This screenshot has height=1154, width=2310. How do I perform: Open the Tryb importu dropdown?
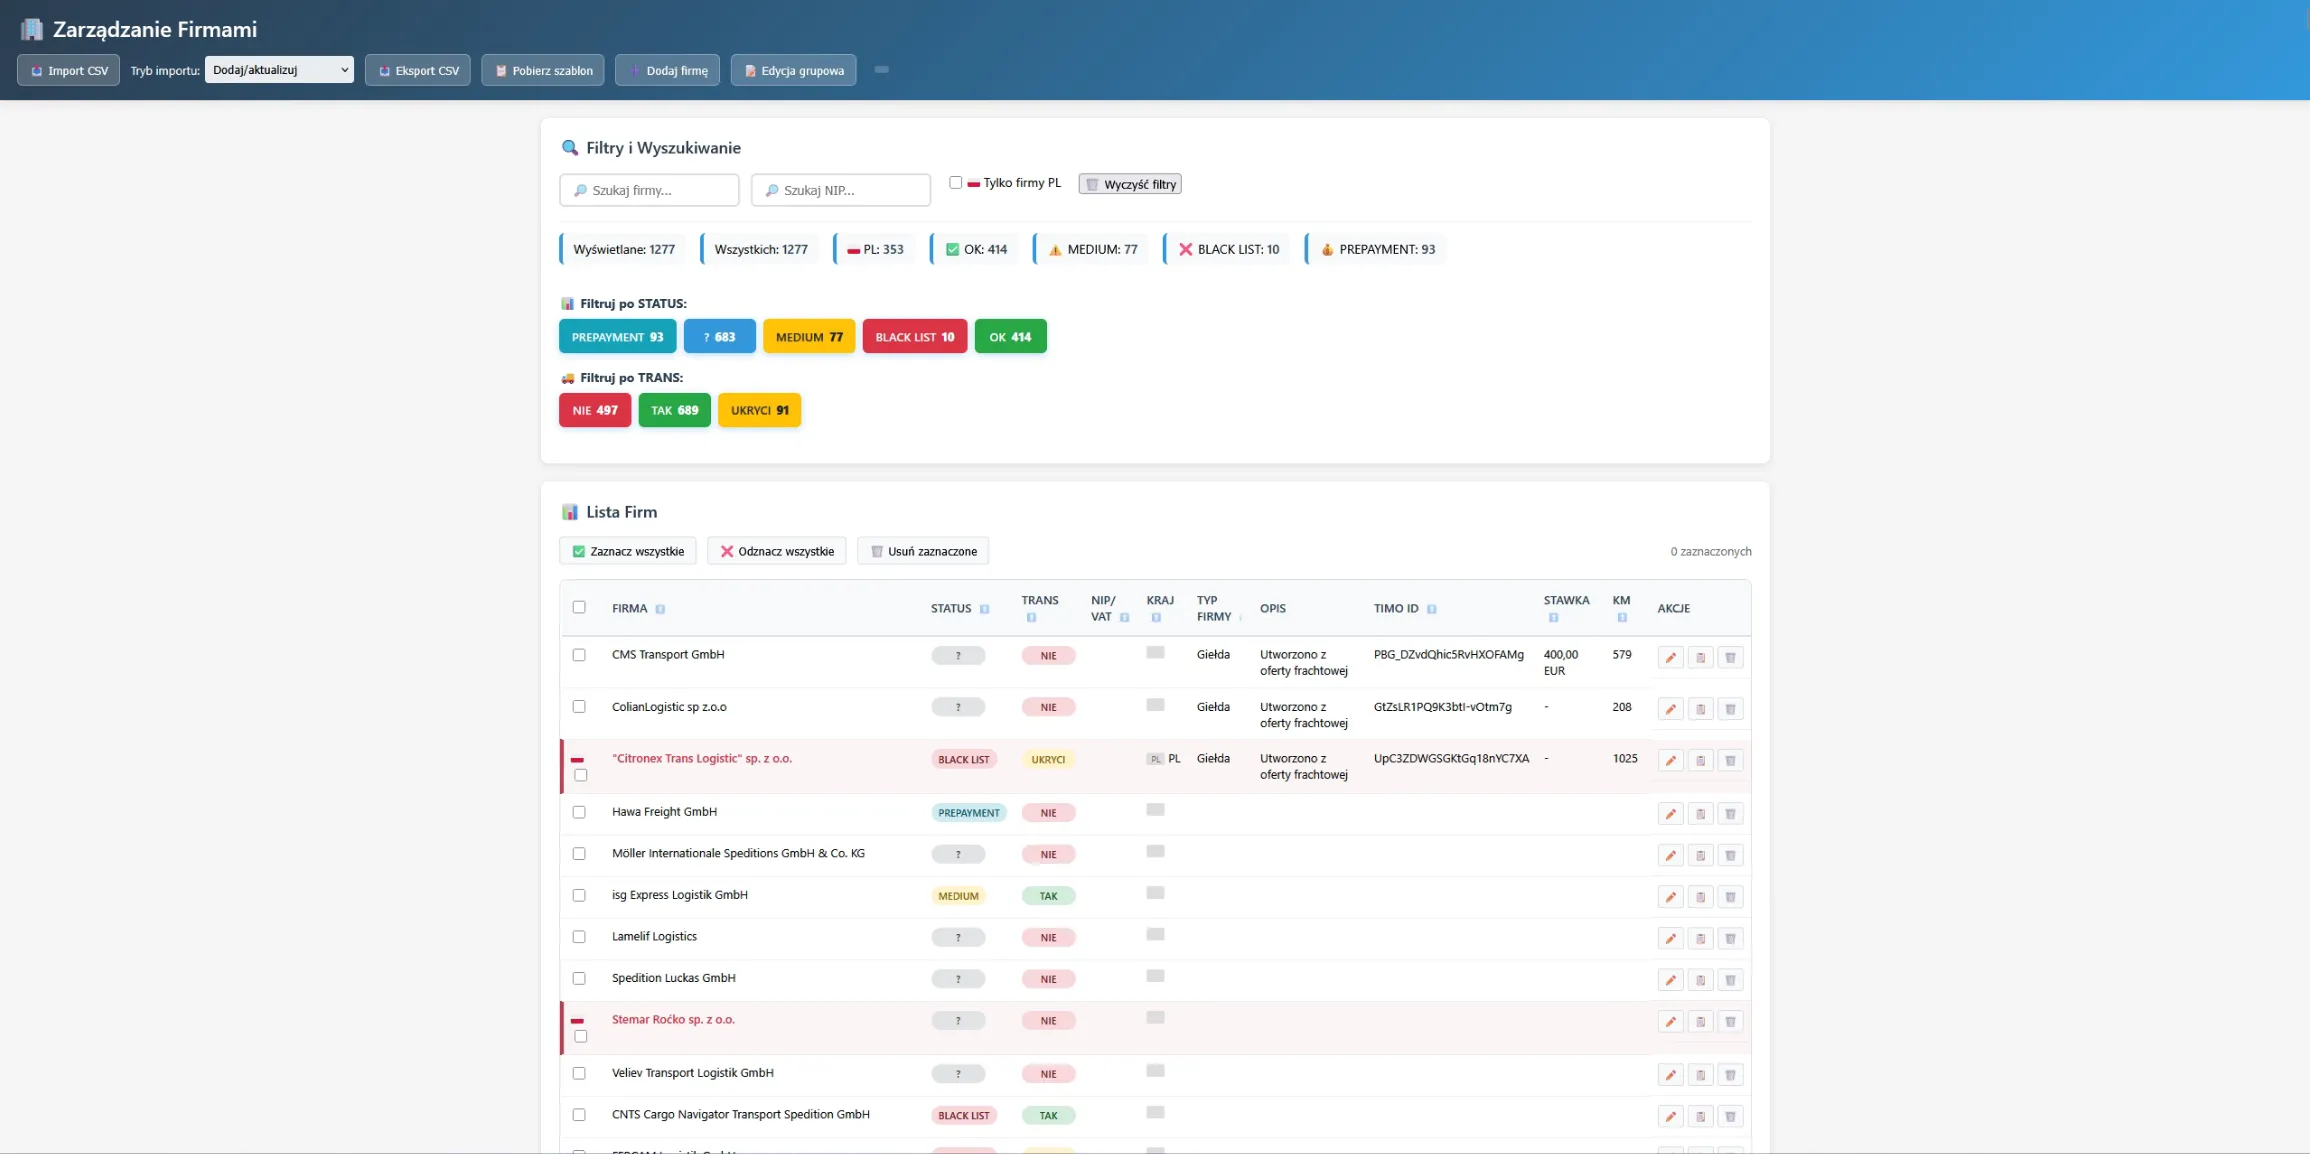(279, 69)
